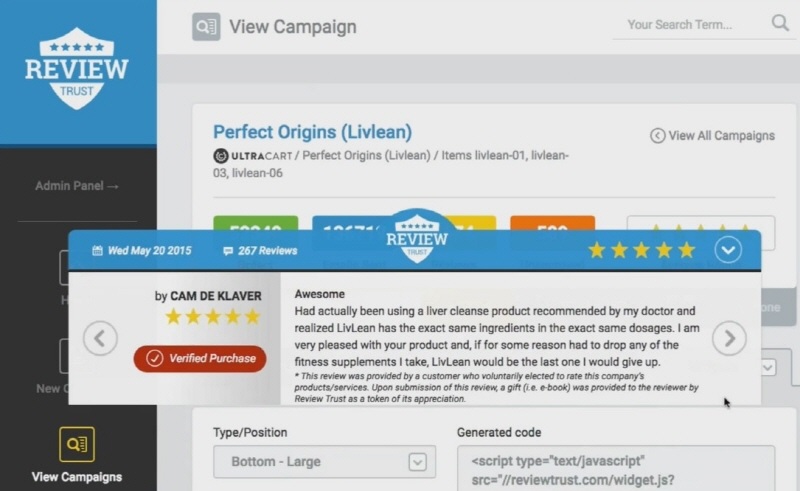Collapse the review widget with chevron circle
The width and height of the screenshot is (800, 491).
click(x=728, y=250)
